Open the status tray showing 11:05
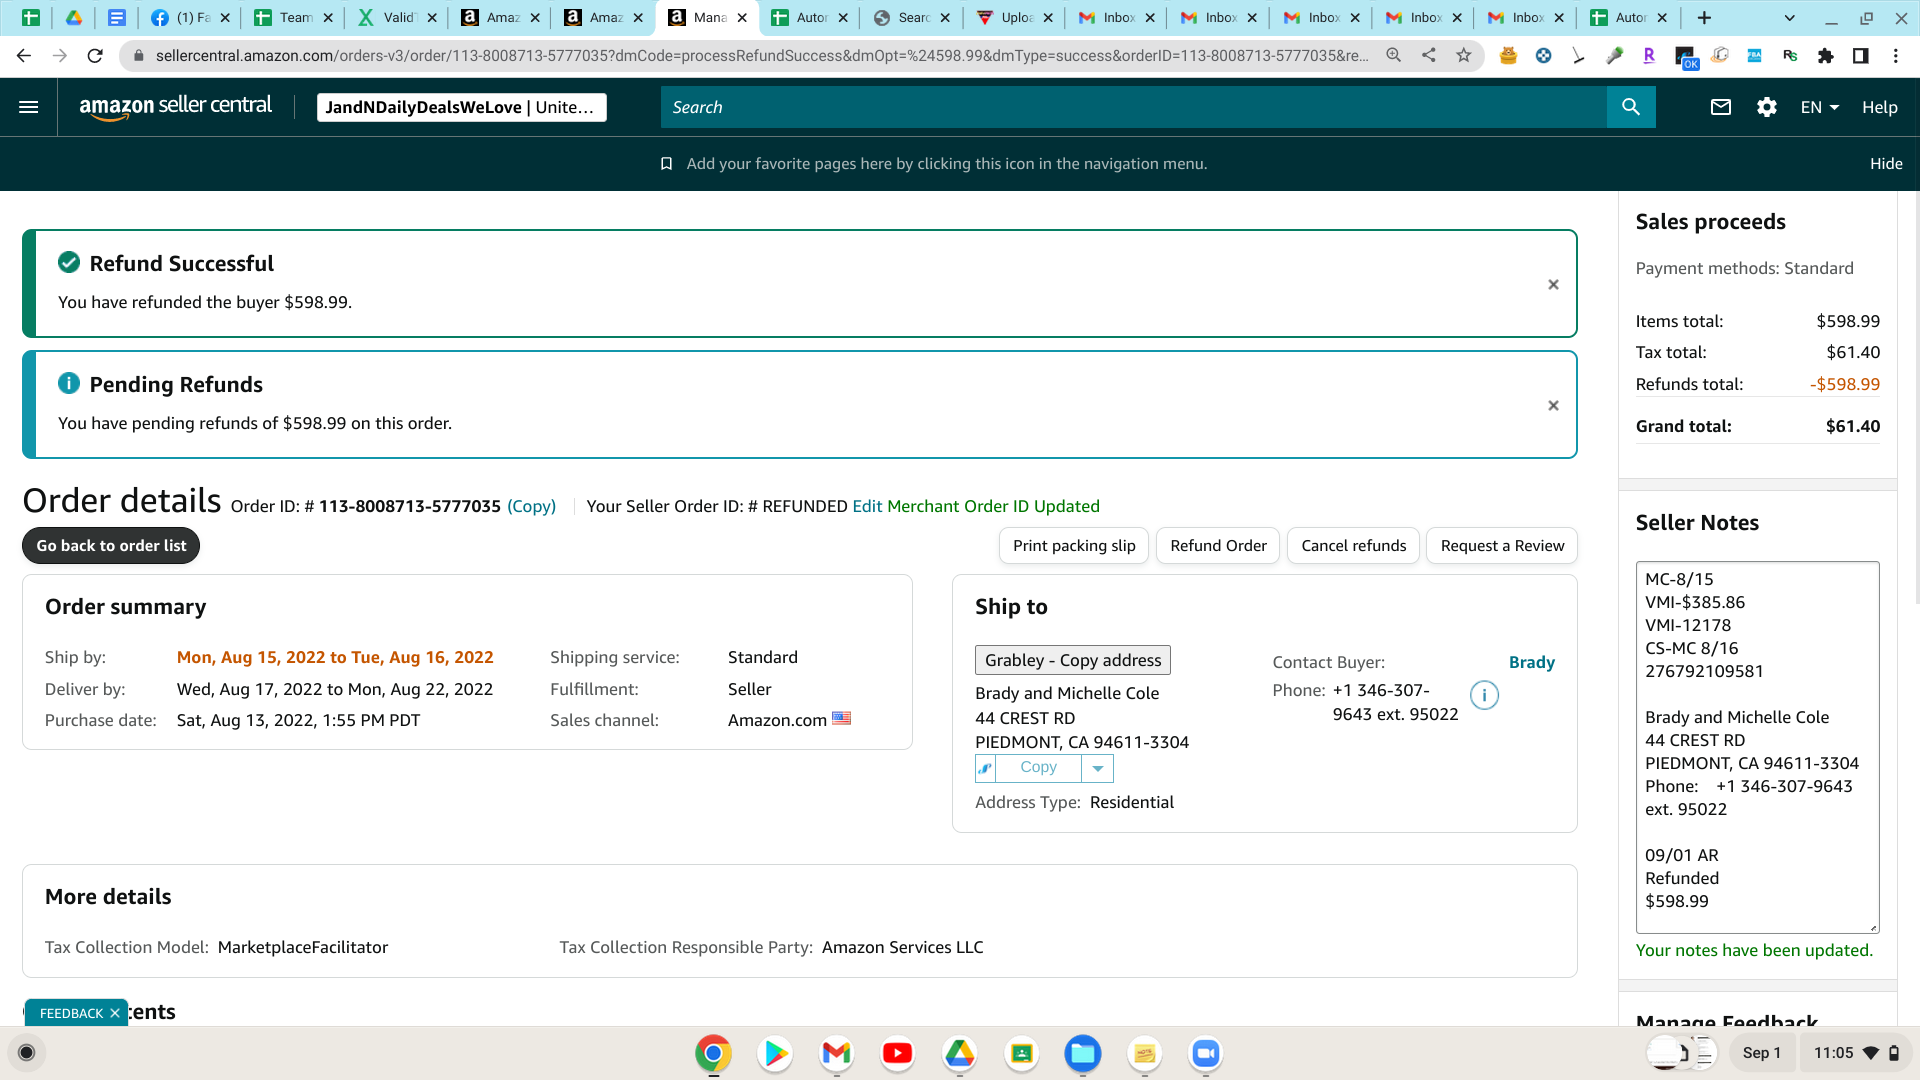1920x1080 pixels. (1856, 1053)
